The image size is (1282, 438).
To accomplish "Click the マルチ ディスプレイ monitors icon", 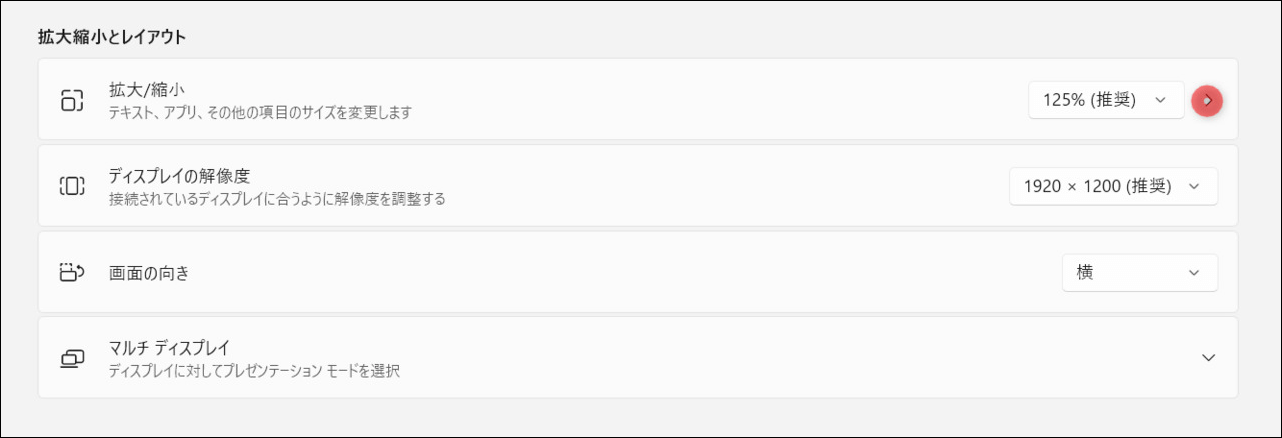I will (72, 358).
